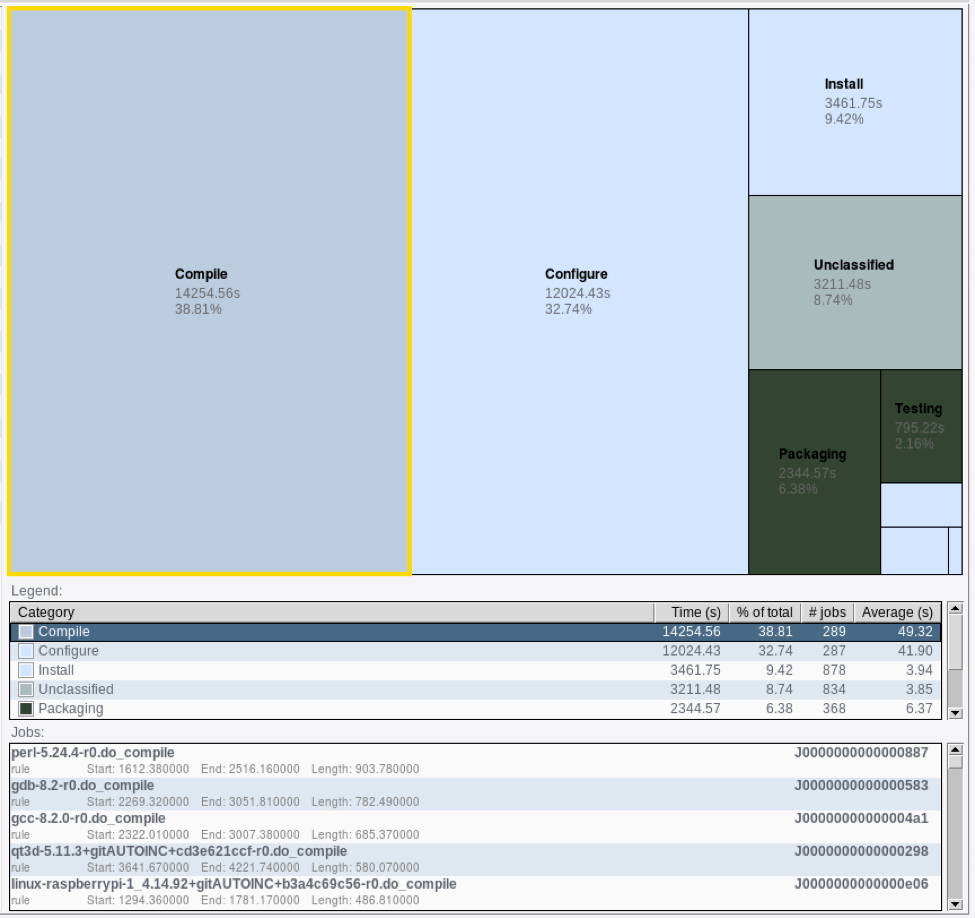This screenshot has width=975, height=918.
Task: Sort legend by Average (s) column
Action: [x=897, y=613]
